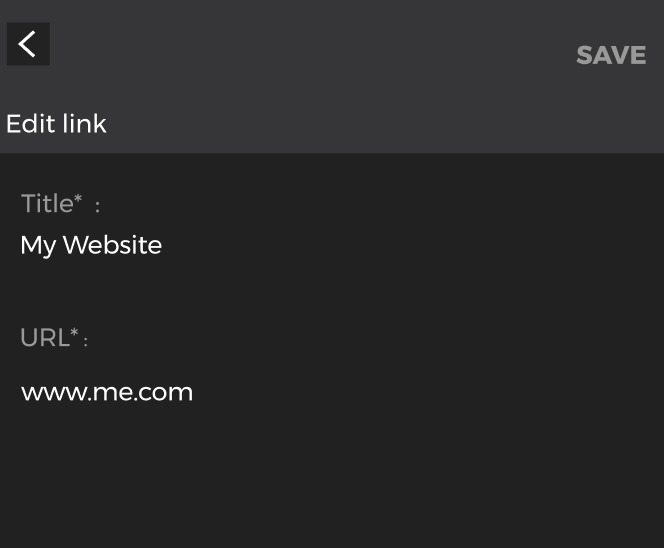
Task: Click the colon after the Title label
Action: 97,207
